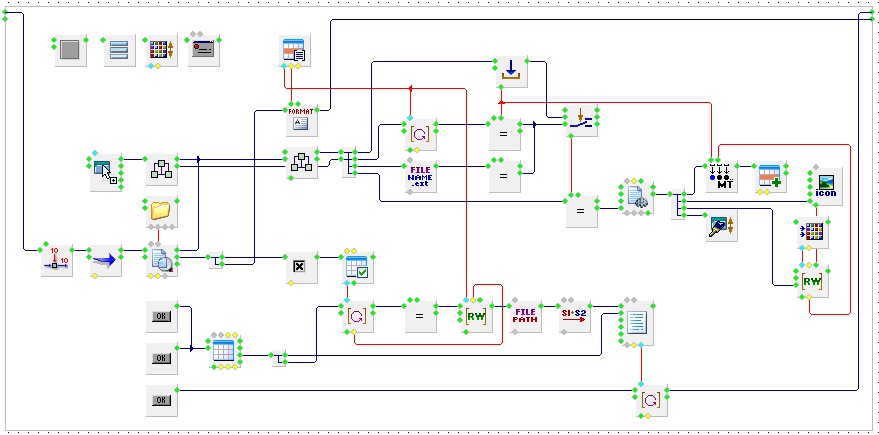Image resolution: width=879 pixels, height=435 pixels.
Task: Click the download arrow tray block
Action: pyautogui.click(x=511, y=71)
